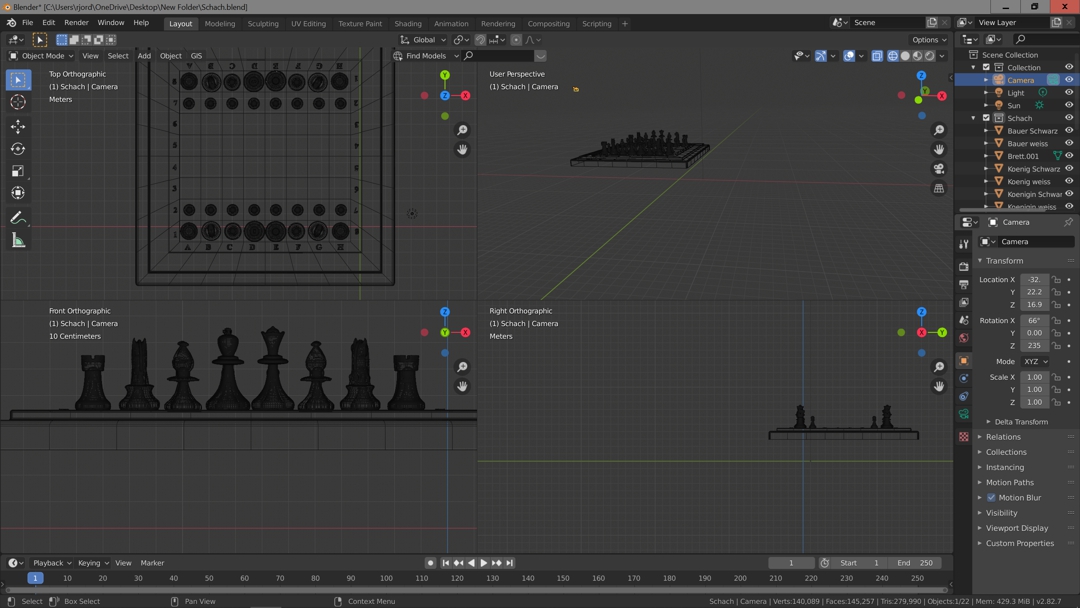1080x608 pixels.
Task: Open the Render menu
Action: click(x=76, y=23)
